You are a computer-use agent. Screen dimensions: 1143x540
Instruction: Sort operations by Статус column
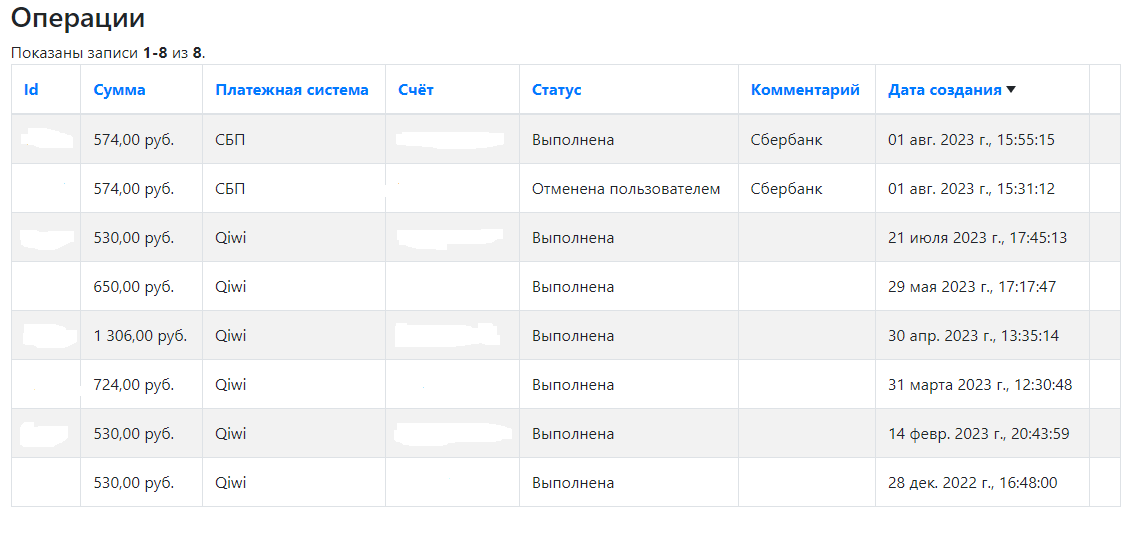point(556,90)
